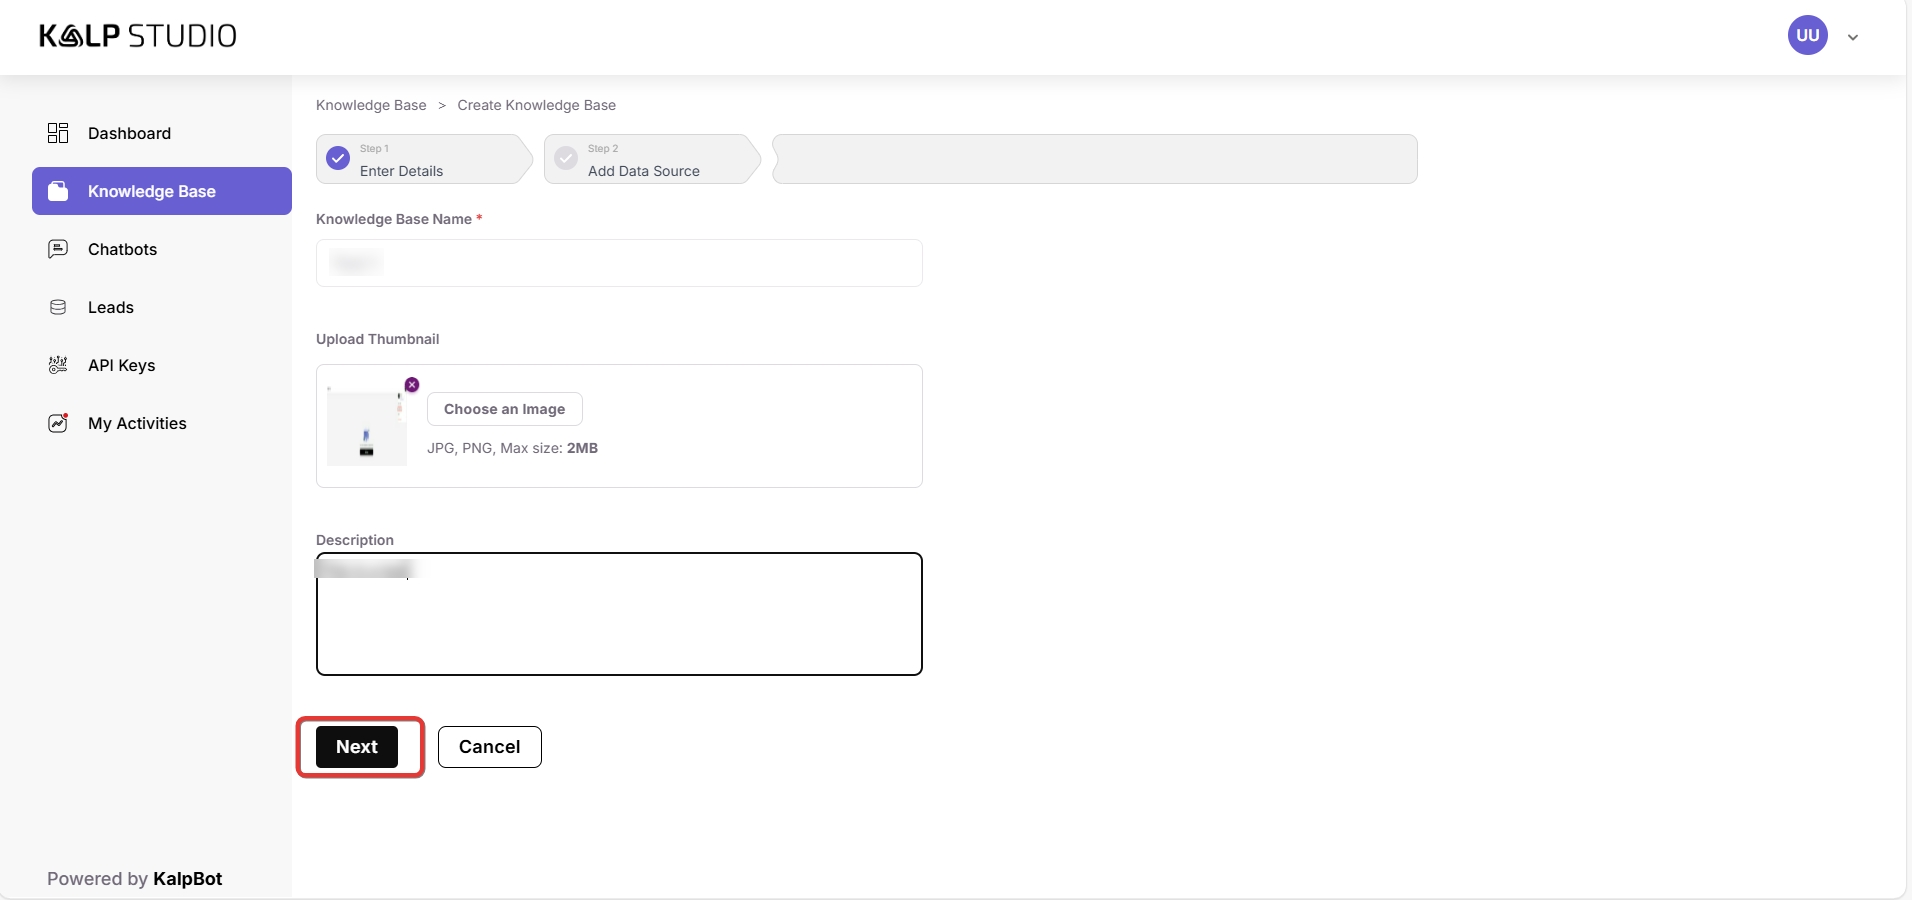Viewport: 1912px width, 900px height.
Task: Switch to Add Data Source step
Action: (x=643, y=171)
